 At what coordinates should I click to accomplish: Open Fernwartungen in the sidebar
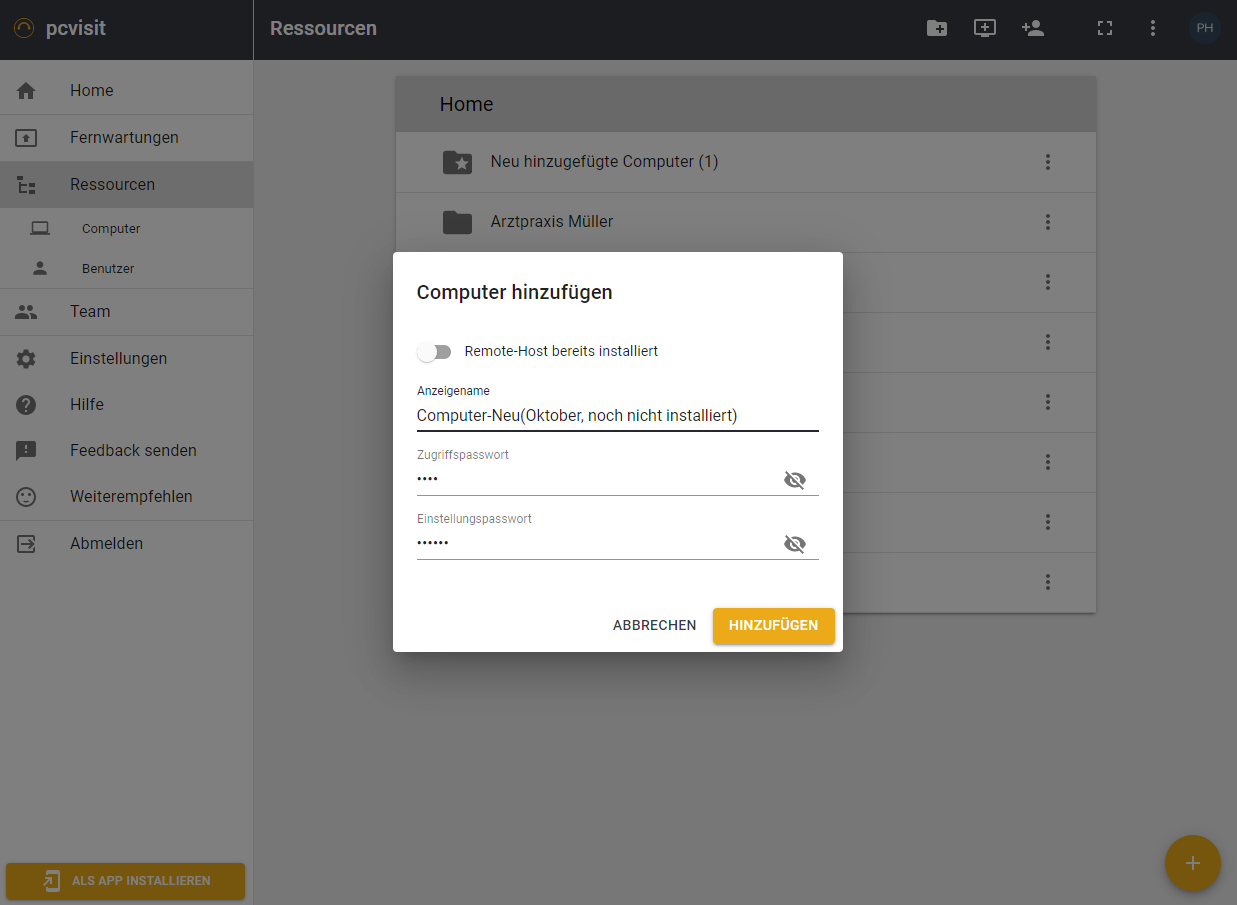pos(124,138)
